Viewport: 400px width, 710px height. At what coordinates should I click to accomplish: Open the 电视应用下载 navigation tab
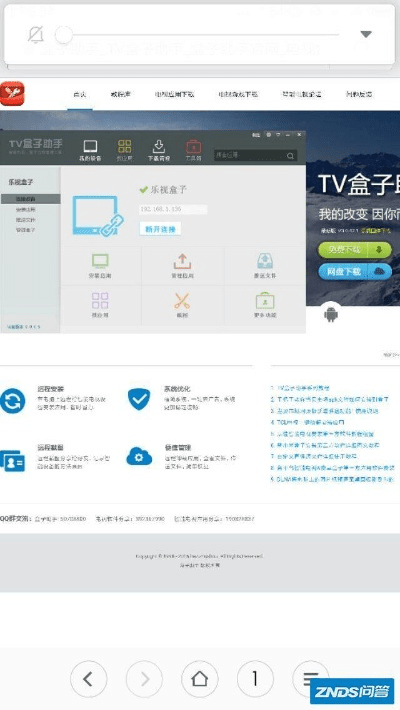click(174, 94)
